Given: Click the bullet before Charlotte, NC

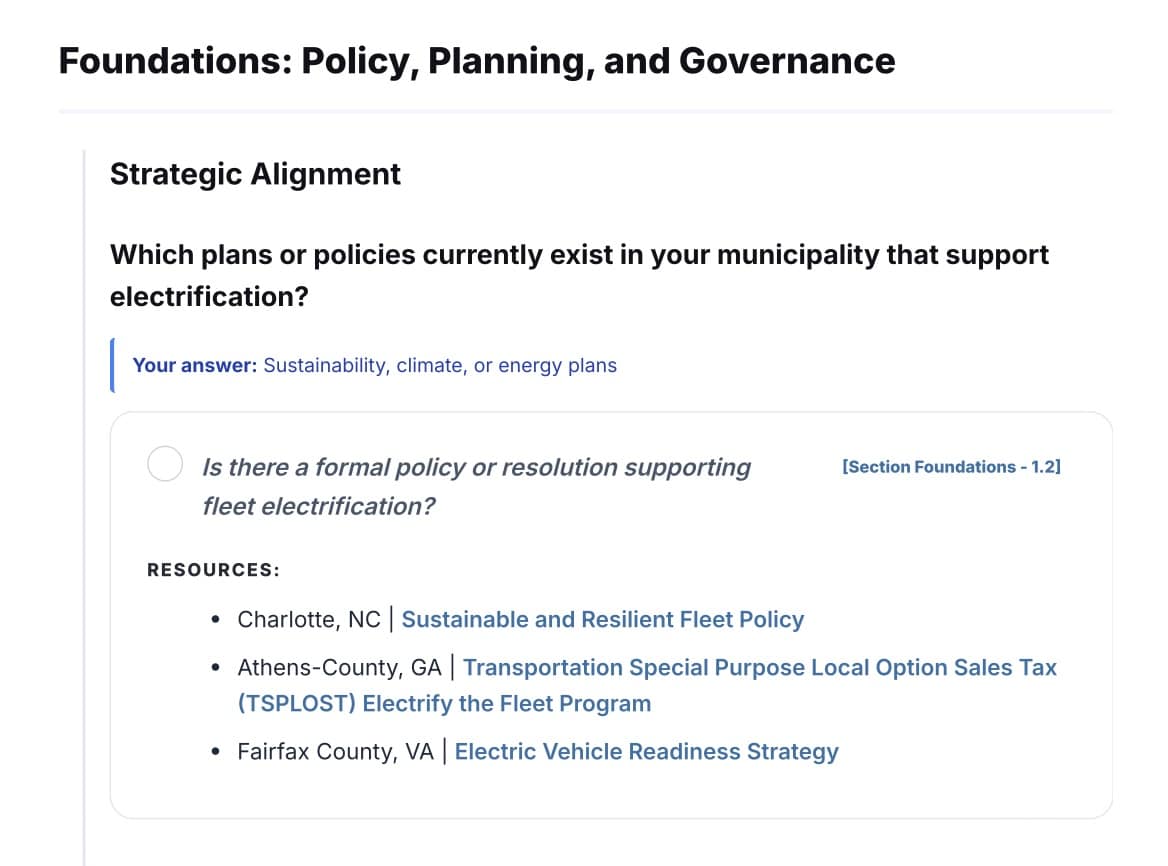Looking at the screenshot, I should coord(215,620).
